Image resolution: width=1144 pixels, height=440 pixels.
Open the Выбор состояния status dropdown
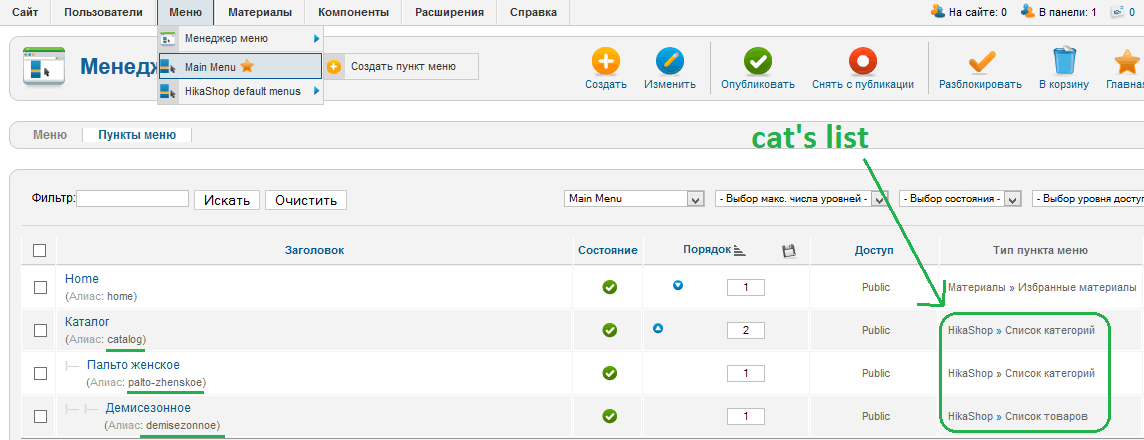coord(1012,199)
